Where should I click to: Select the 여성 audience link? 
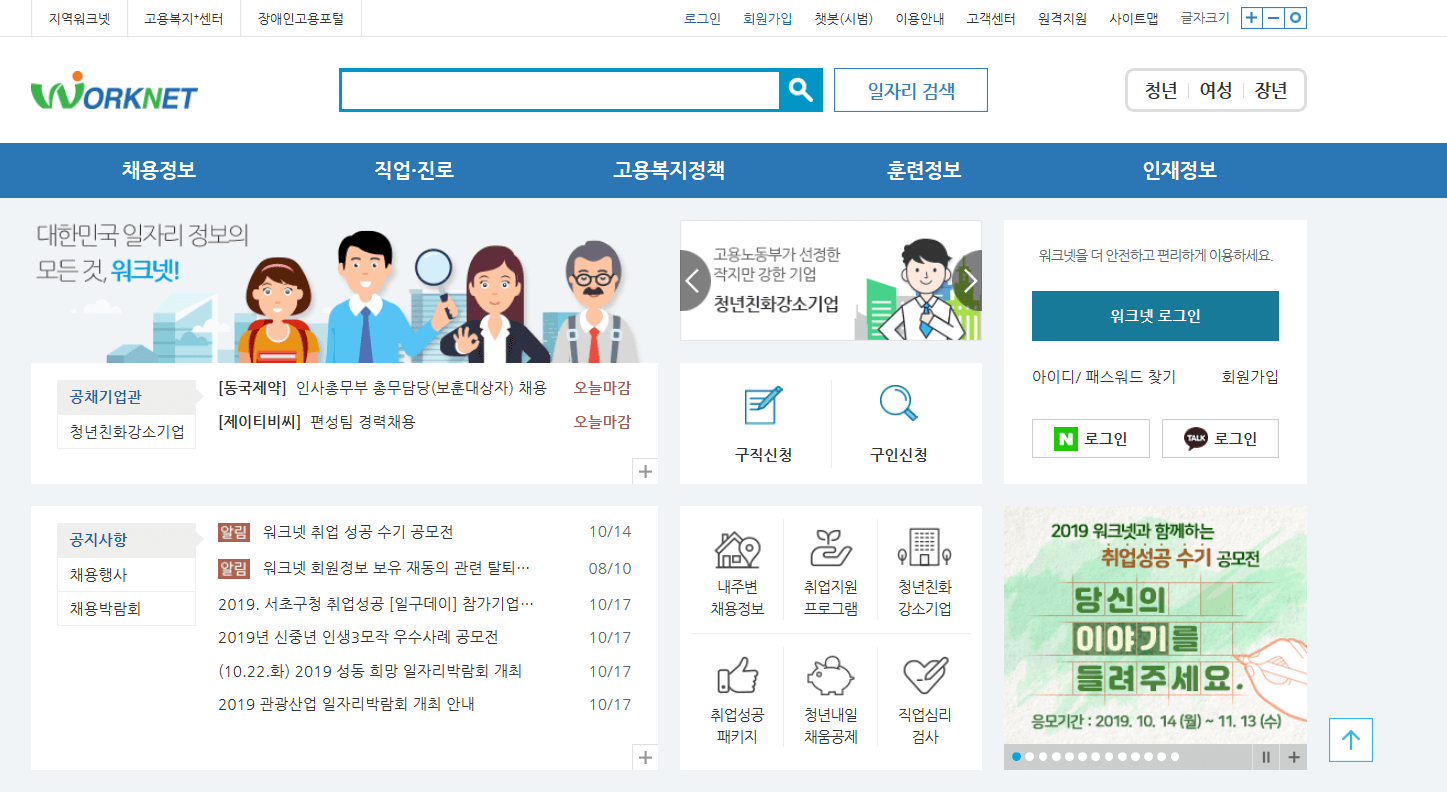click(1216, 90)
